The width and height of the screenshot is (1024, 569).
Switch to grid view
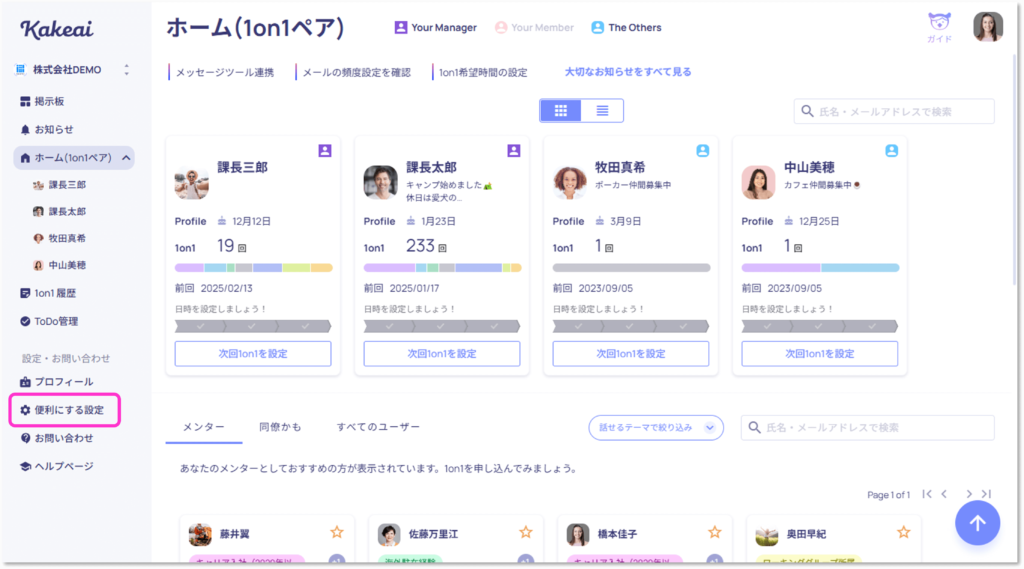[x=560, y=110]
